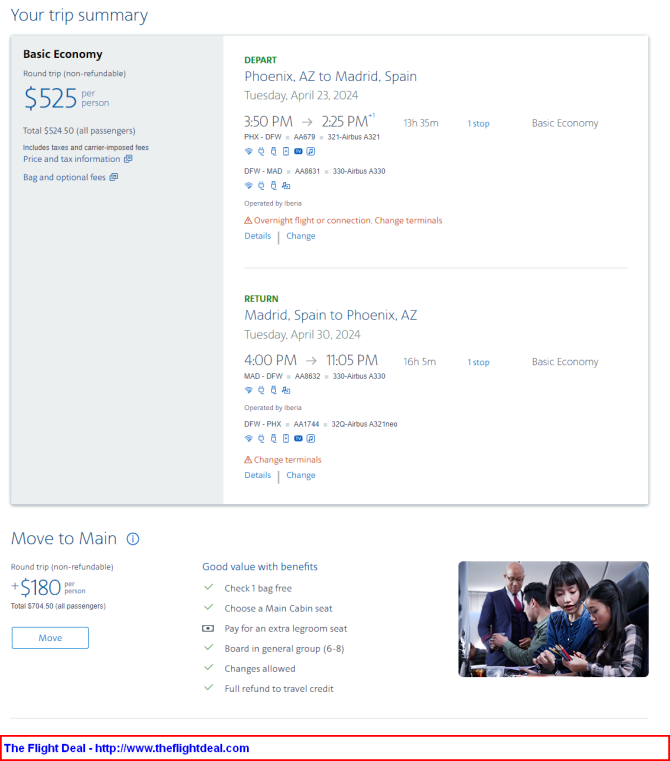Change the departing Phoenix to Madrid flight
Screen dimensions: 670x761
pos(301,236)
